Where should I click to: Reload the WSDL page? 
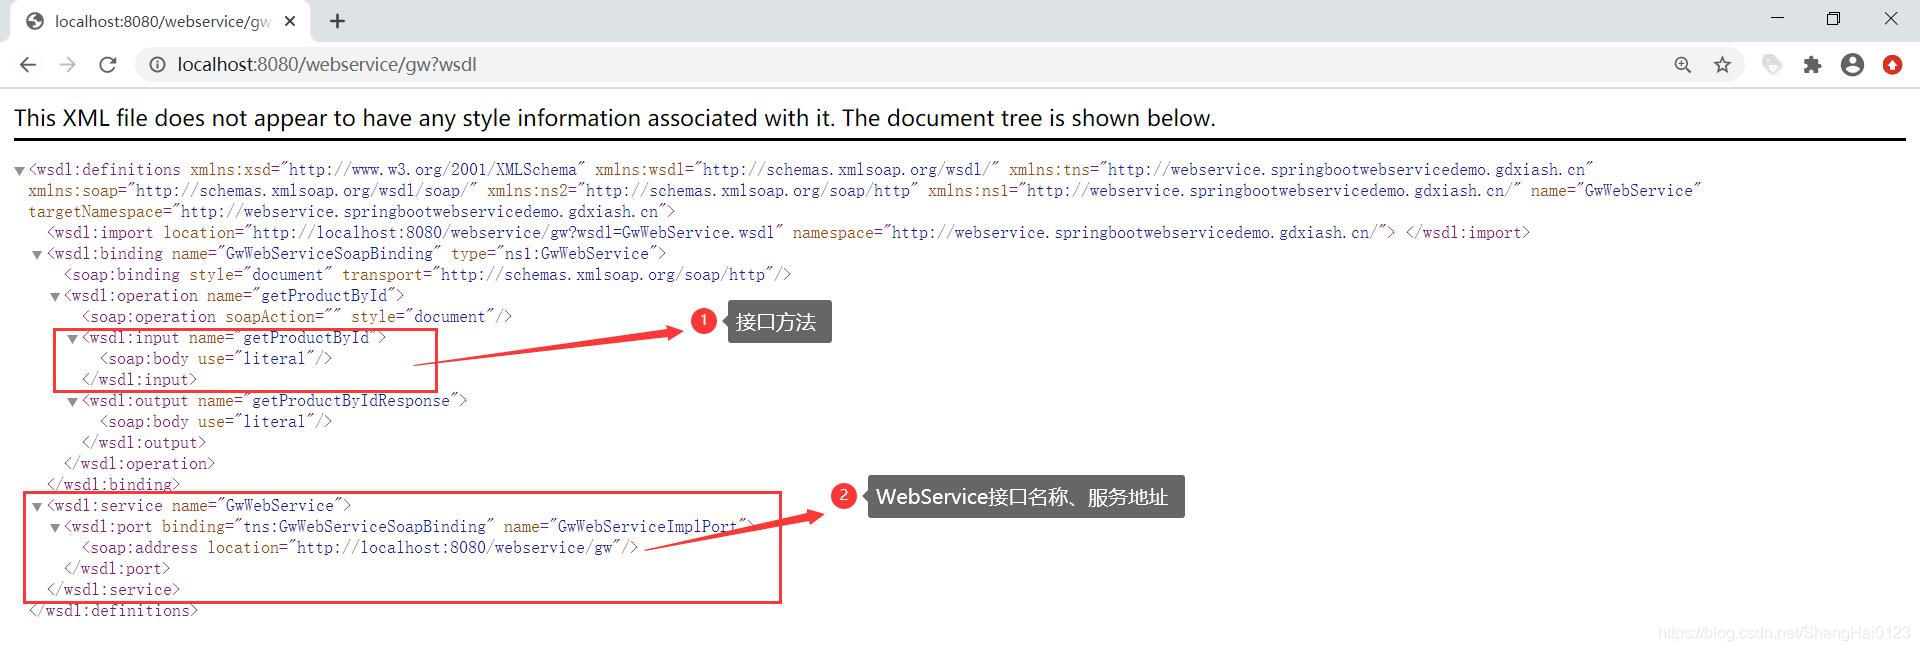point(107,65)
